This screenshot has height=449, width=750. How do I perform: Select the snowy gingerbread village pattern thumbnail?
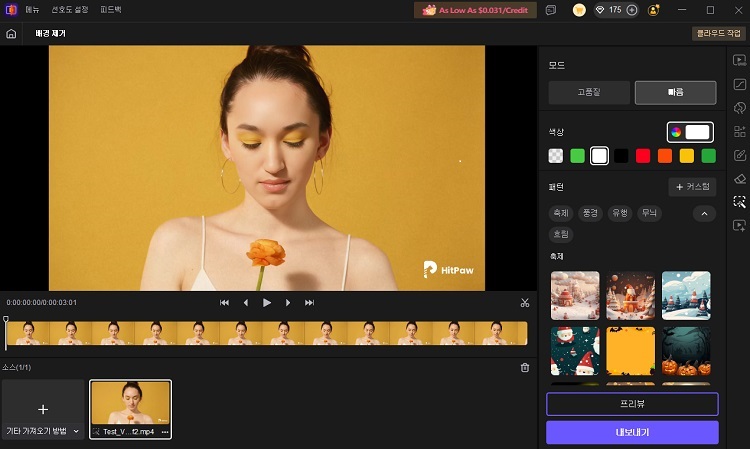tap(575, 296)
